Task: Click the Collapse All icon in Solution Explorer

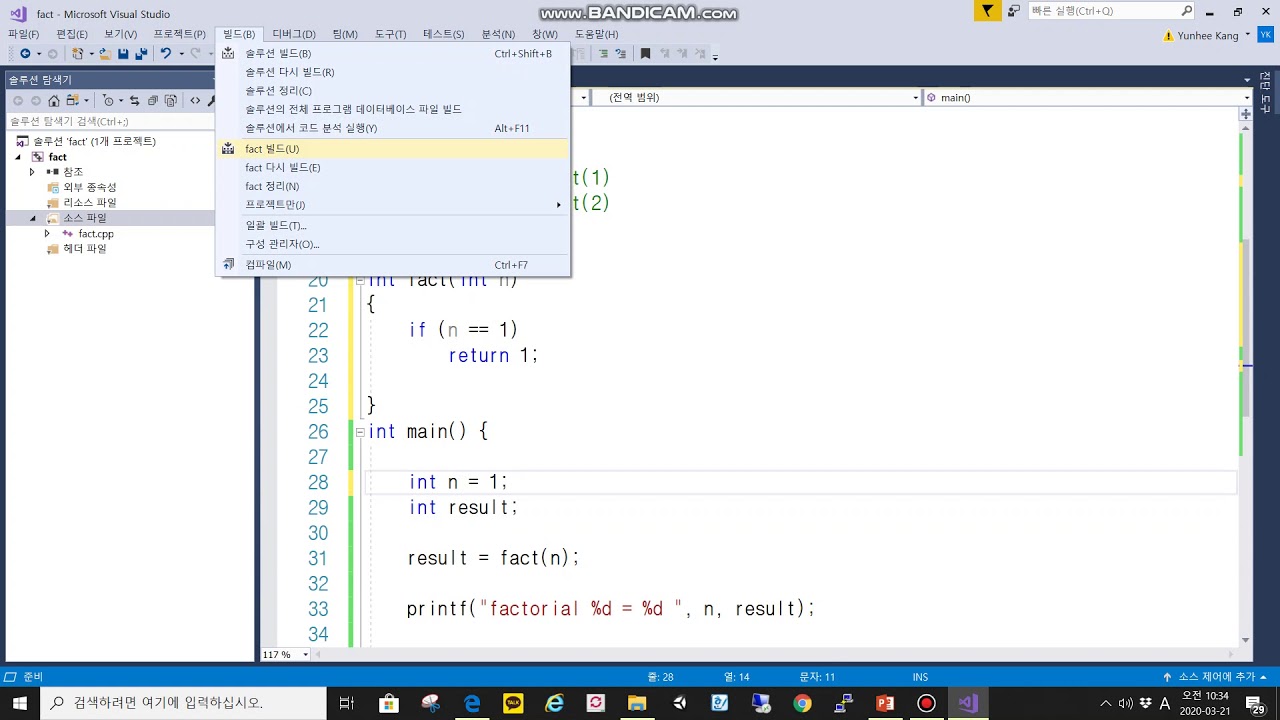Action: pos(153,100)
